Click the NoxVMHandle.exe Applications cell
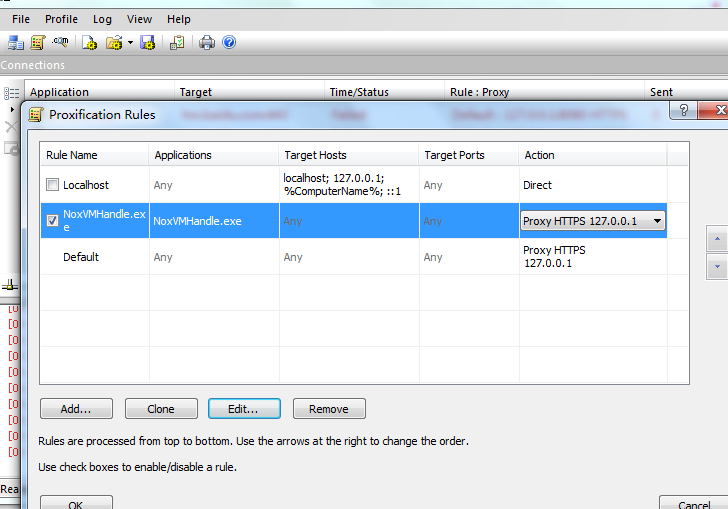This screenshot has width=728, height=509. [214, 221]
